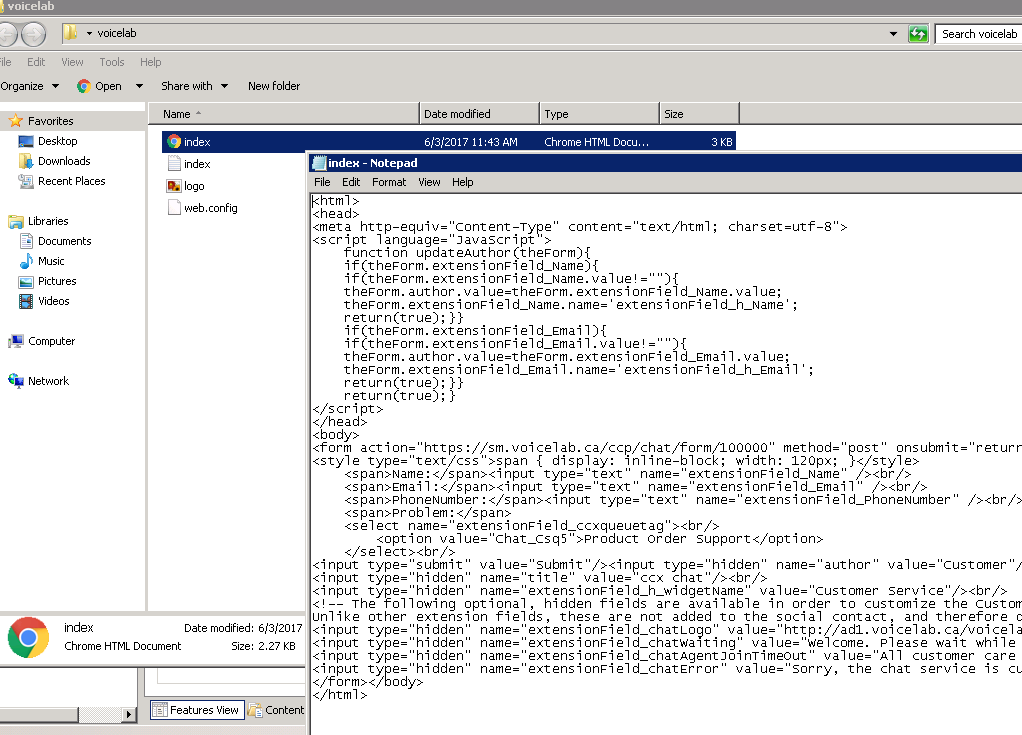Viewport: 1022px width, 735px height.
Task: Open Computer in the navigation pane
Action: coord(51,341)
